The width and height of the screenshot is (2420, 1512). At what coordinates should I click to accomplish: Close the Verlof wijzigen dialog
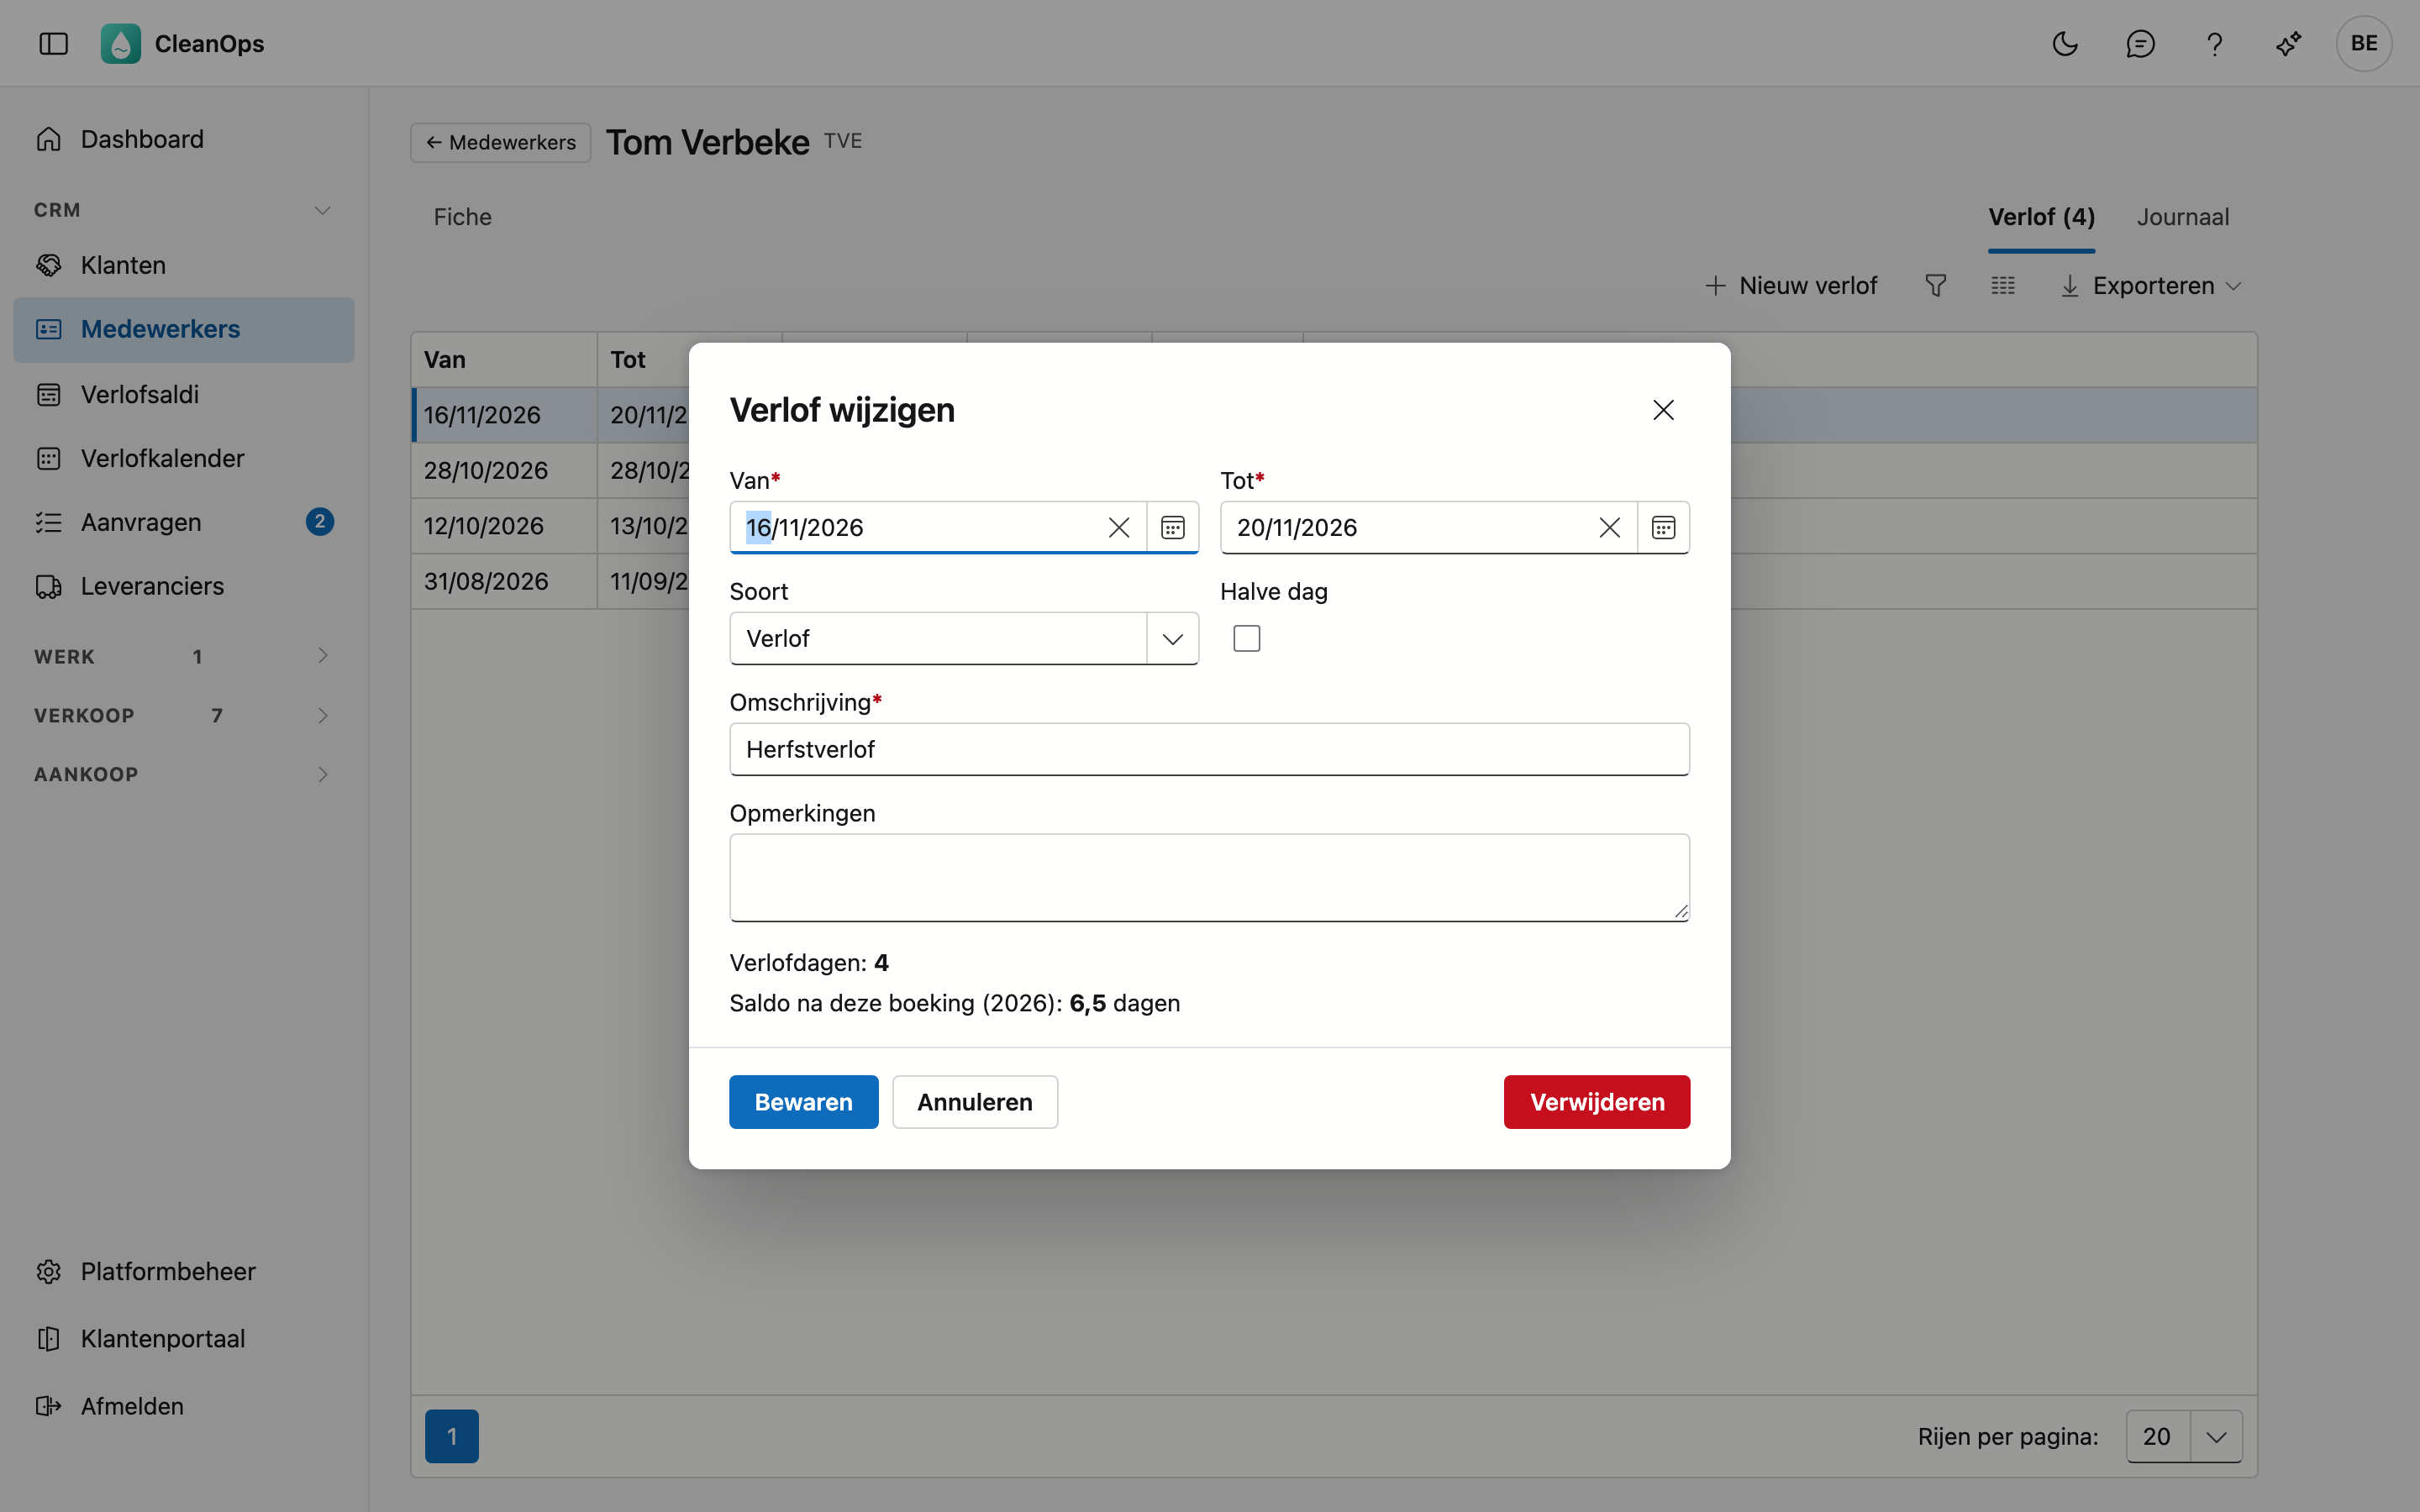tap(1664, 410)
